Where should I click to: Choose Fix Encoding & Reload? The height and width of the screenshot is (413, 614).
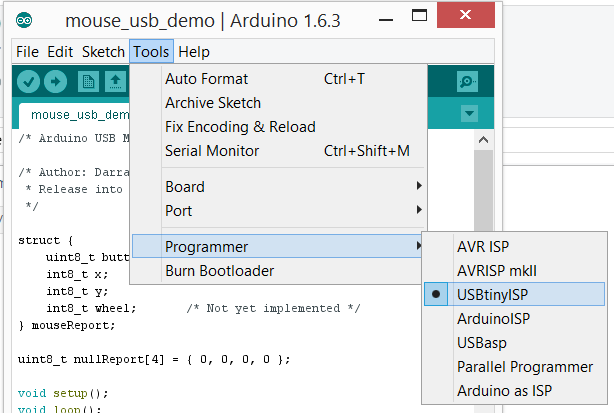[279, 127]
